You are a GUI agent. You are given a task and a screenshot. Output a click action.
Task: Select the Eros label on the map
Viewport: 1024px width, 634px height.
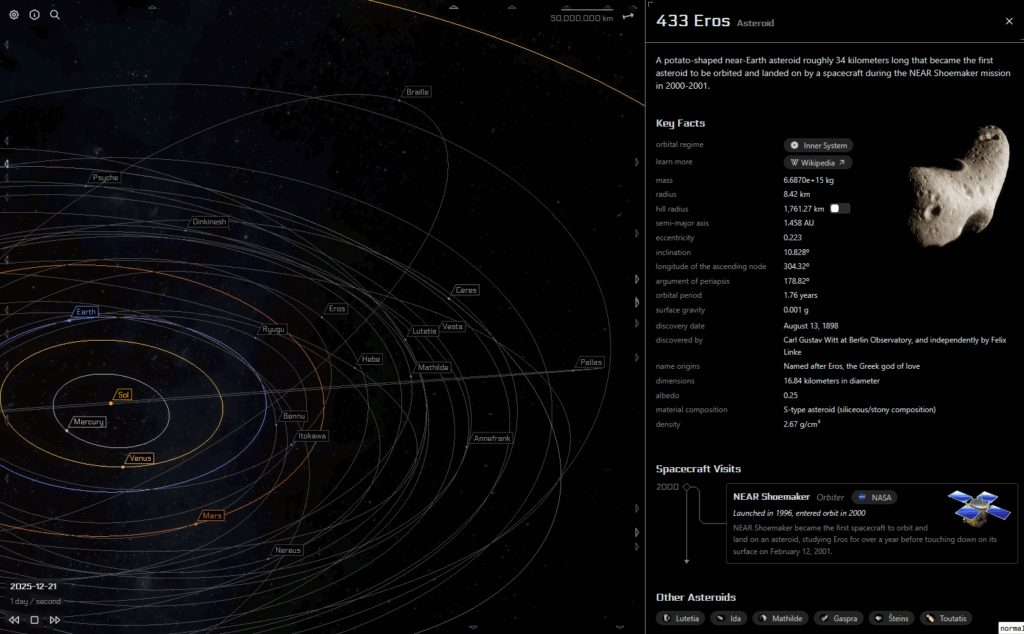[x=337, y=308]
